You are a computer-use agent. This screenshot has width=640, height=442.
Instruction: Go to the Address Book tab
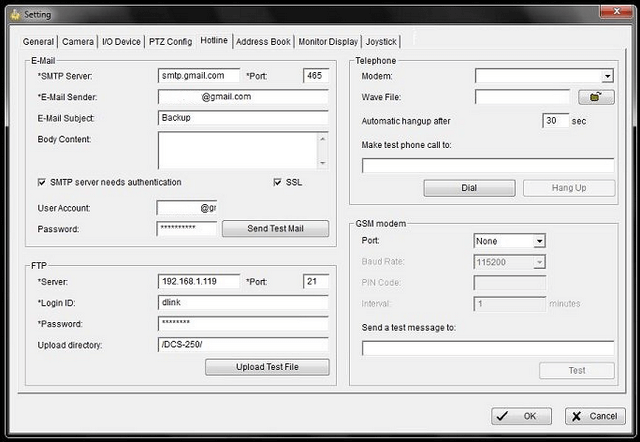pyautogui.click(x=264, y=42)
